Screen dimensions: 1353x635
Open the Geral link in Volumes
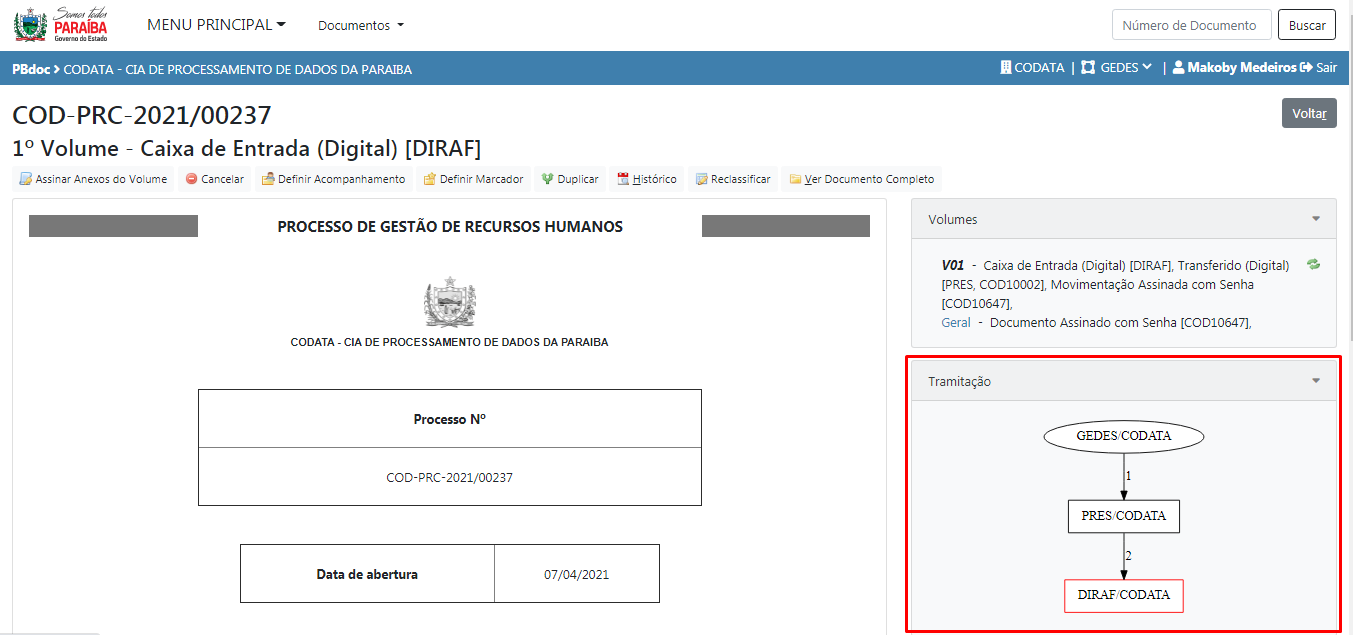click(x=955, y=323)
